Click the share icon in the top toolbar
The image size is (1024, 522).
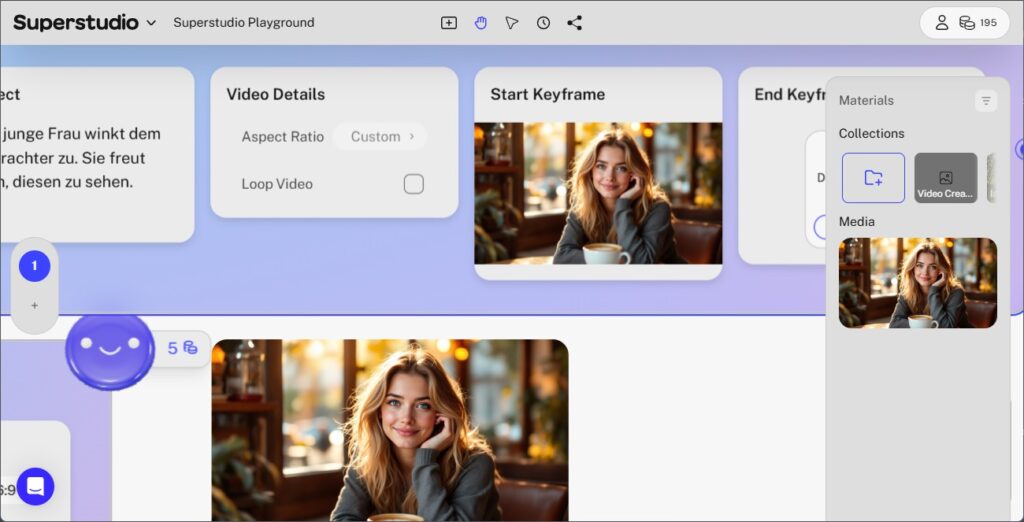tap(575, 23)
